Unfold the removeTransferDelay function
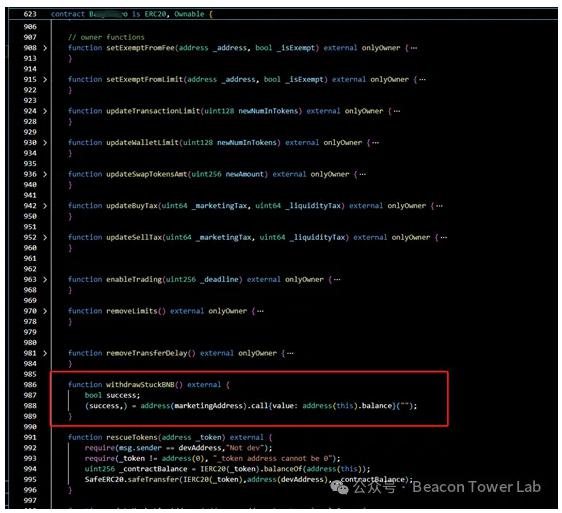The image size is (562, 513). [x=45, y=353]
